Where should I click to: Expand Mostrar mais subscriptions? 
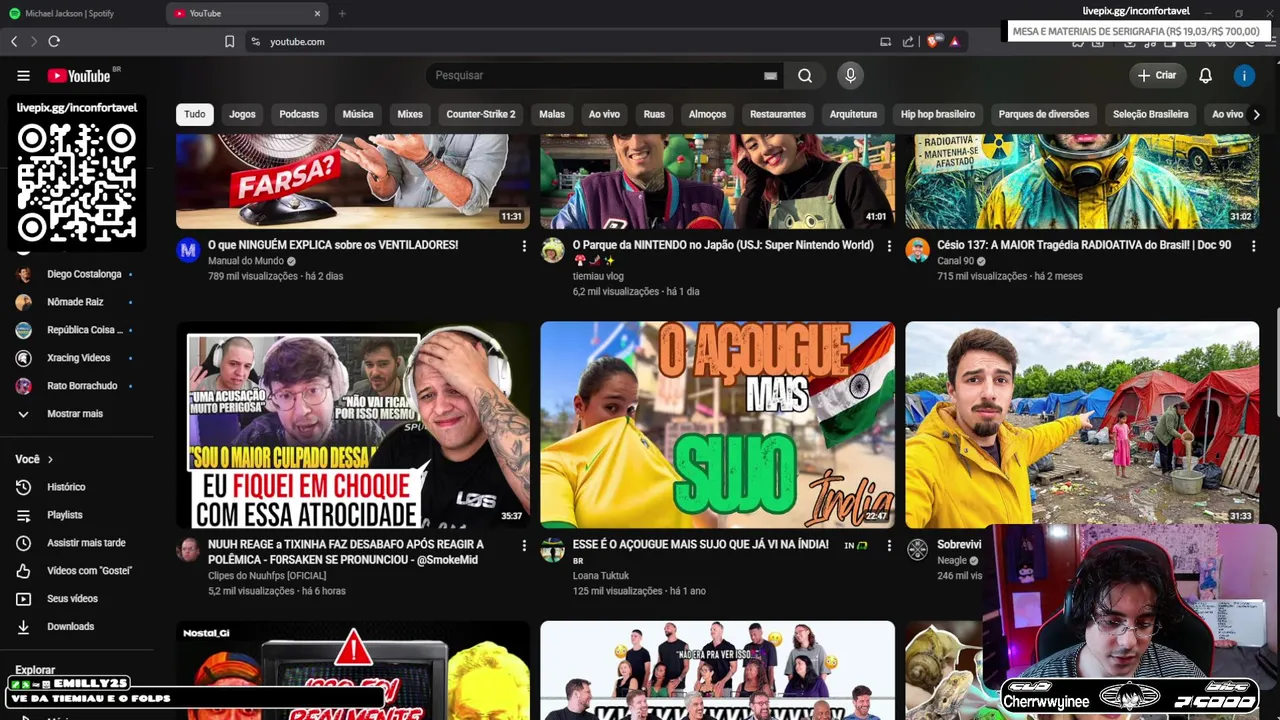point(76,413)
